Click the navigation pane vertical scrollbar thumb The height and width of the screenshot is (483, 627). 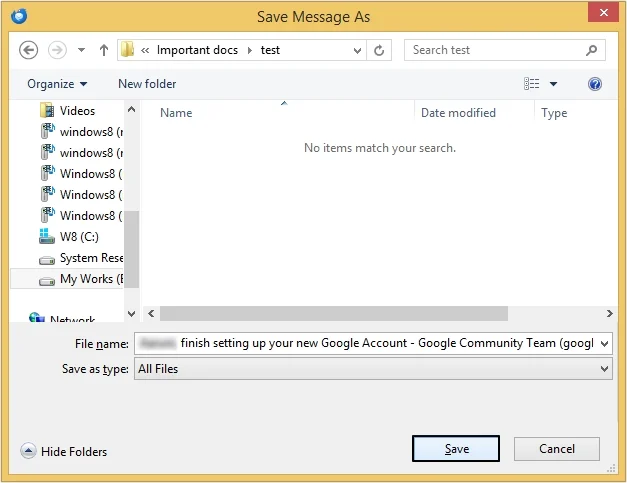131,249
